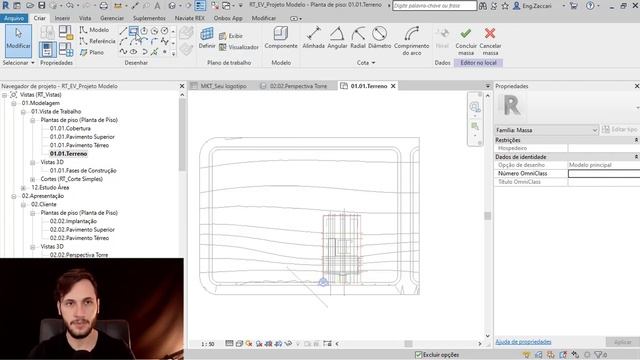Switch to the Gerenciar ribbon tab
The height and width of the screenshot is (360, 640).
(x=112, y=18)
